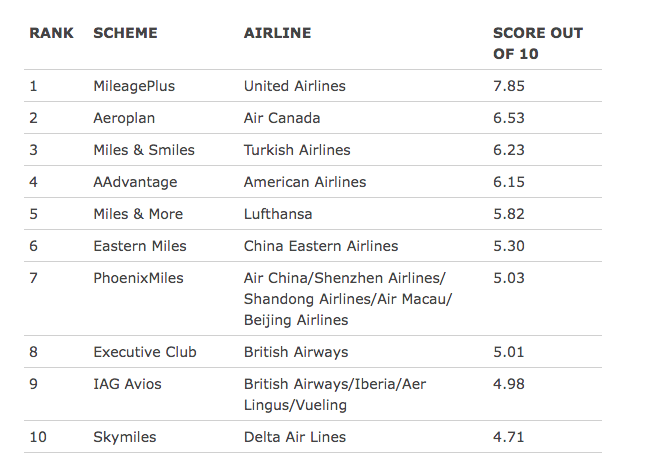Click the Air Canada airline cell
The image size is (661, 470).
[282, 118]
